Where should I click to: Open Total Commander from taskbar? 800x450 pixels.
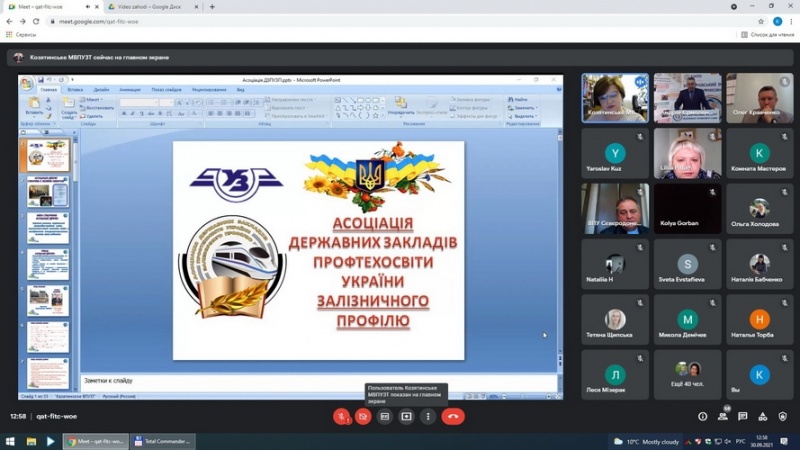coord(165,440)
